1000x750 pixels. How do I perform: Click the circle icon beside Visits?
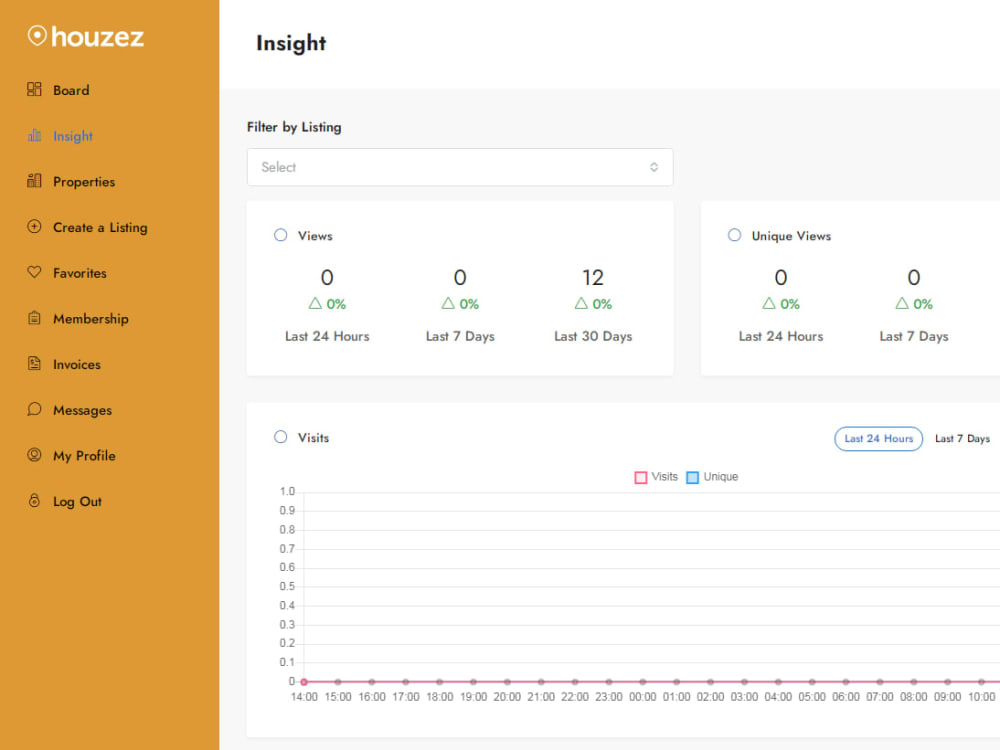281,437
